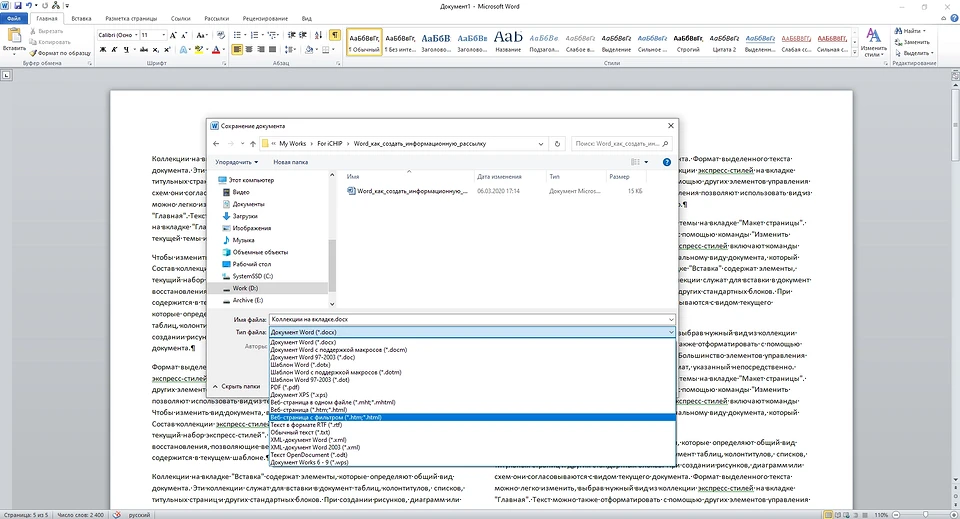Click the Up folder arrow in save dialog
The image size is (960, 519).
pyautogui.click(x=255, y=144)
